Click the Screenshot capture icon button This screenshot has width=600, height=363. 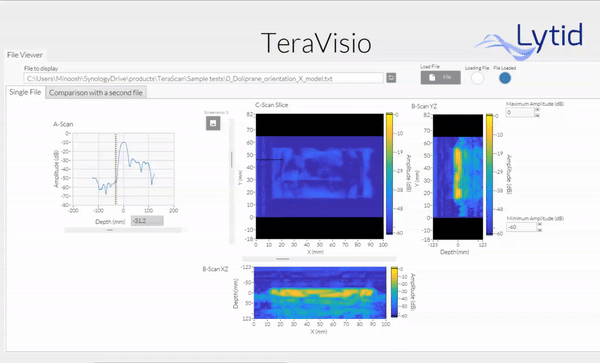pyautogui.click(x=213, y=123)
